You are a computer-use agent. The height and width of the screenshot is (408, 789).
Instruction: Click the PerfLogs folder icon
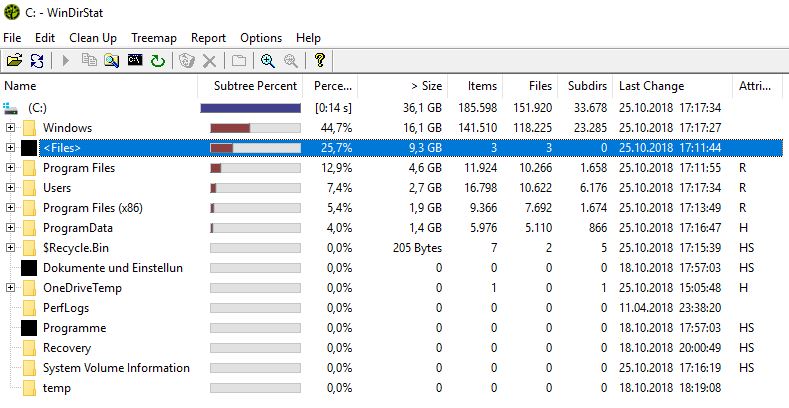point(29,308)
